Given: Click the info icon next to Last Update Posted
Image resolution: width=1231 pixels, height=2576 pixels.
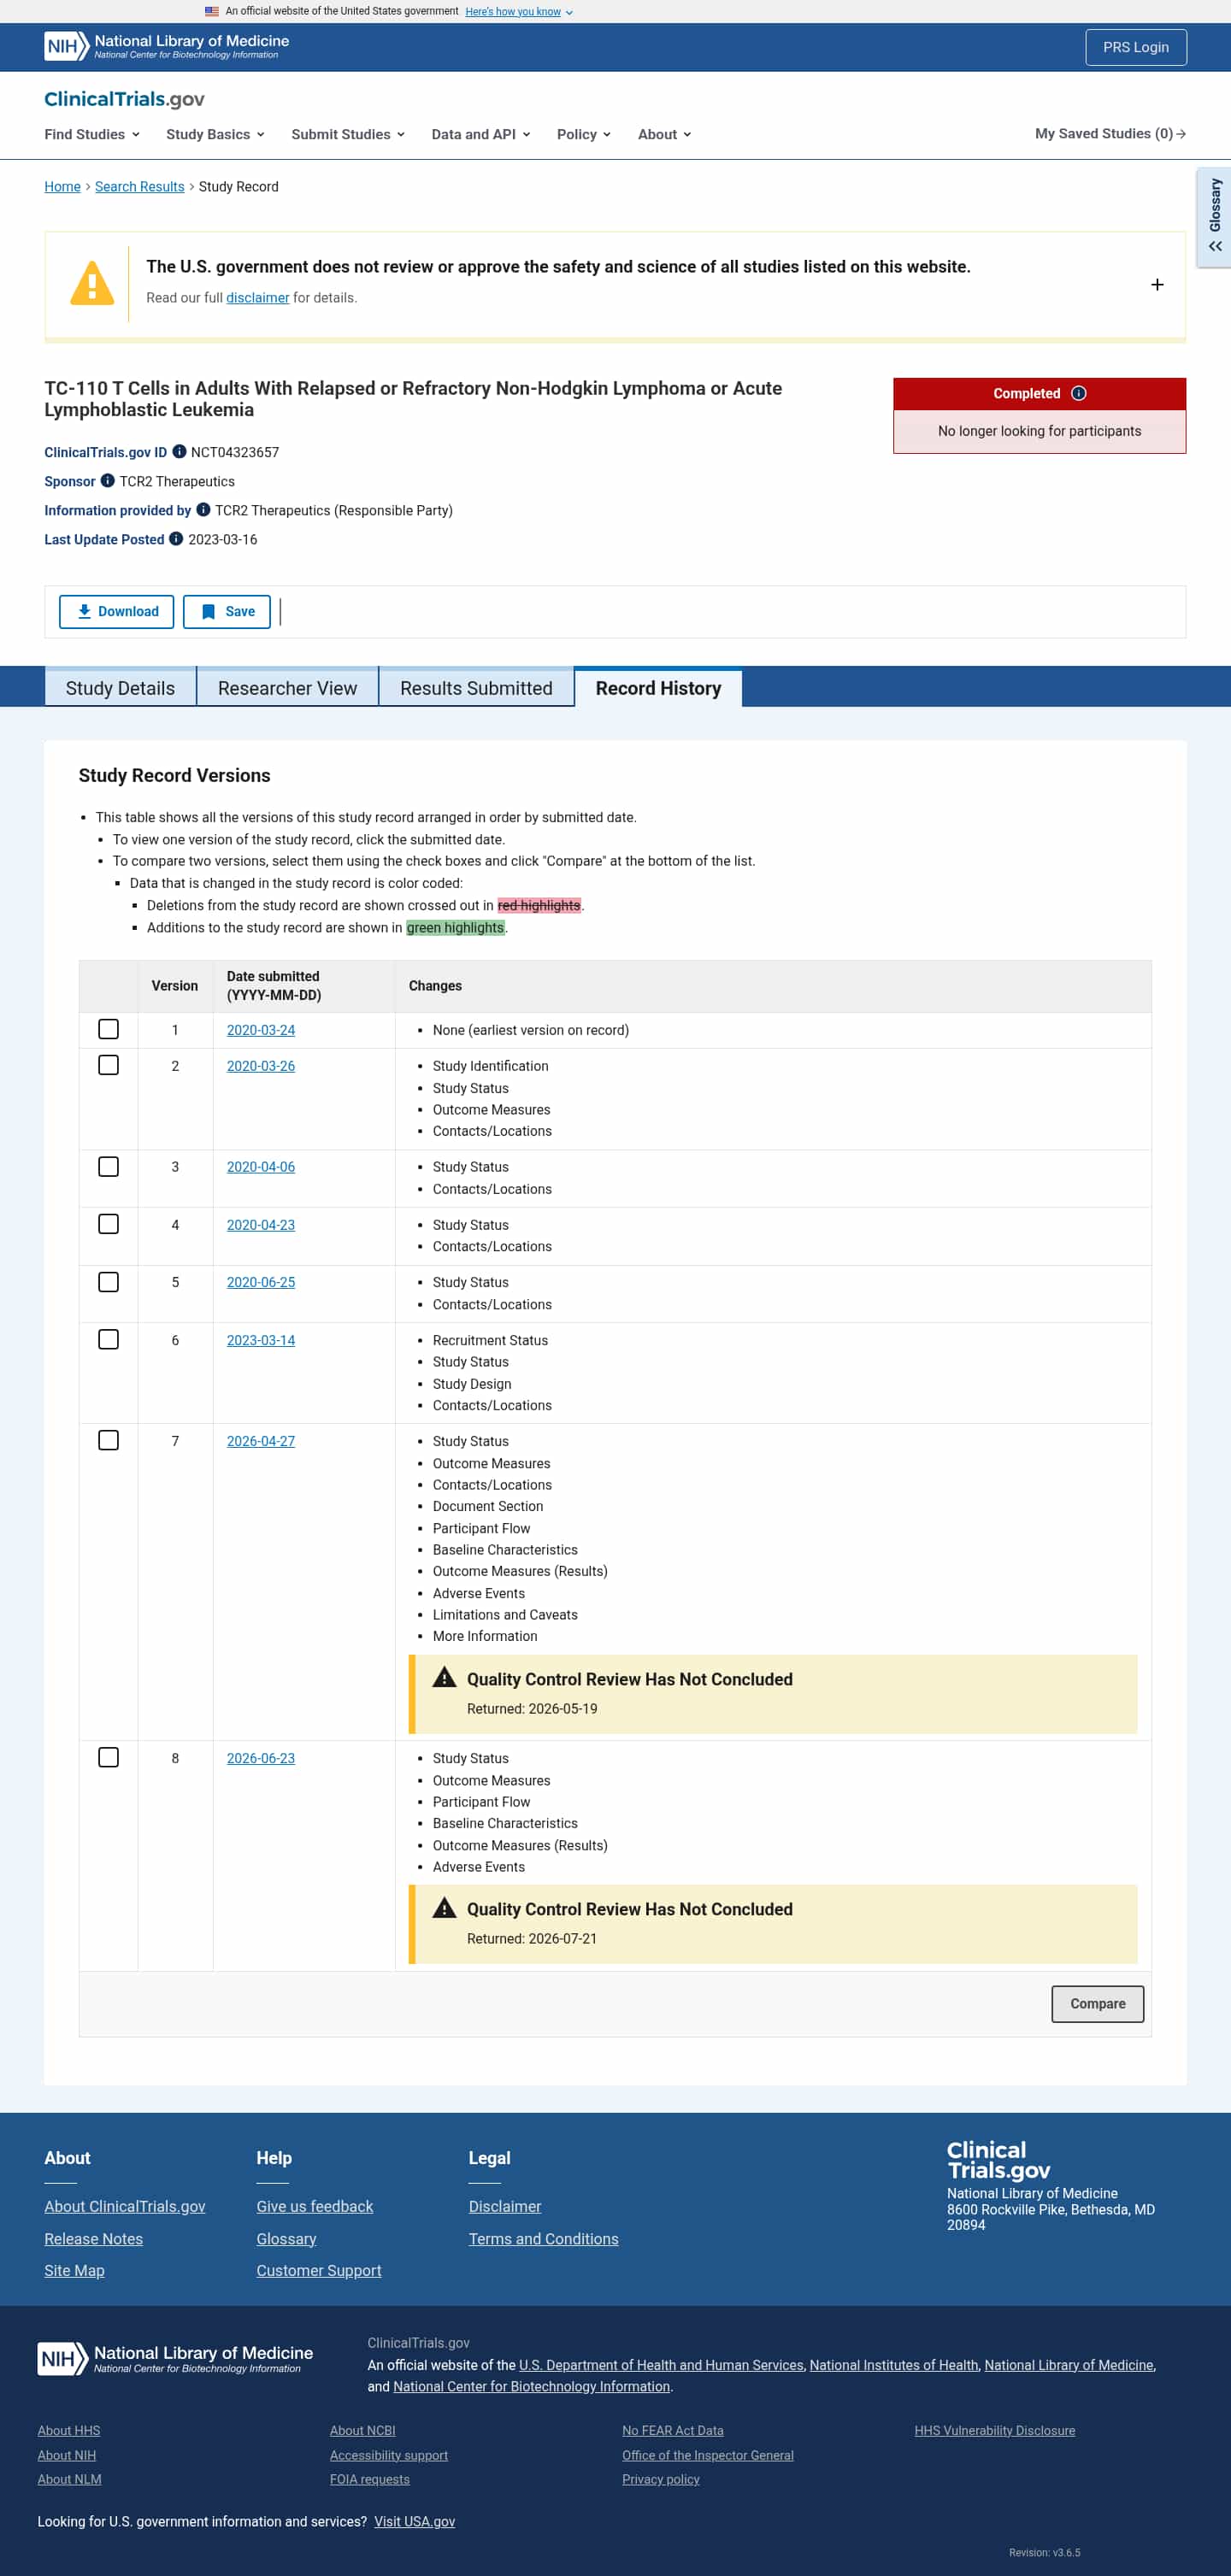Looking at the screenshot, I should [176, 539].
